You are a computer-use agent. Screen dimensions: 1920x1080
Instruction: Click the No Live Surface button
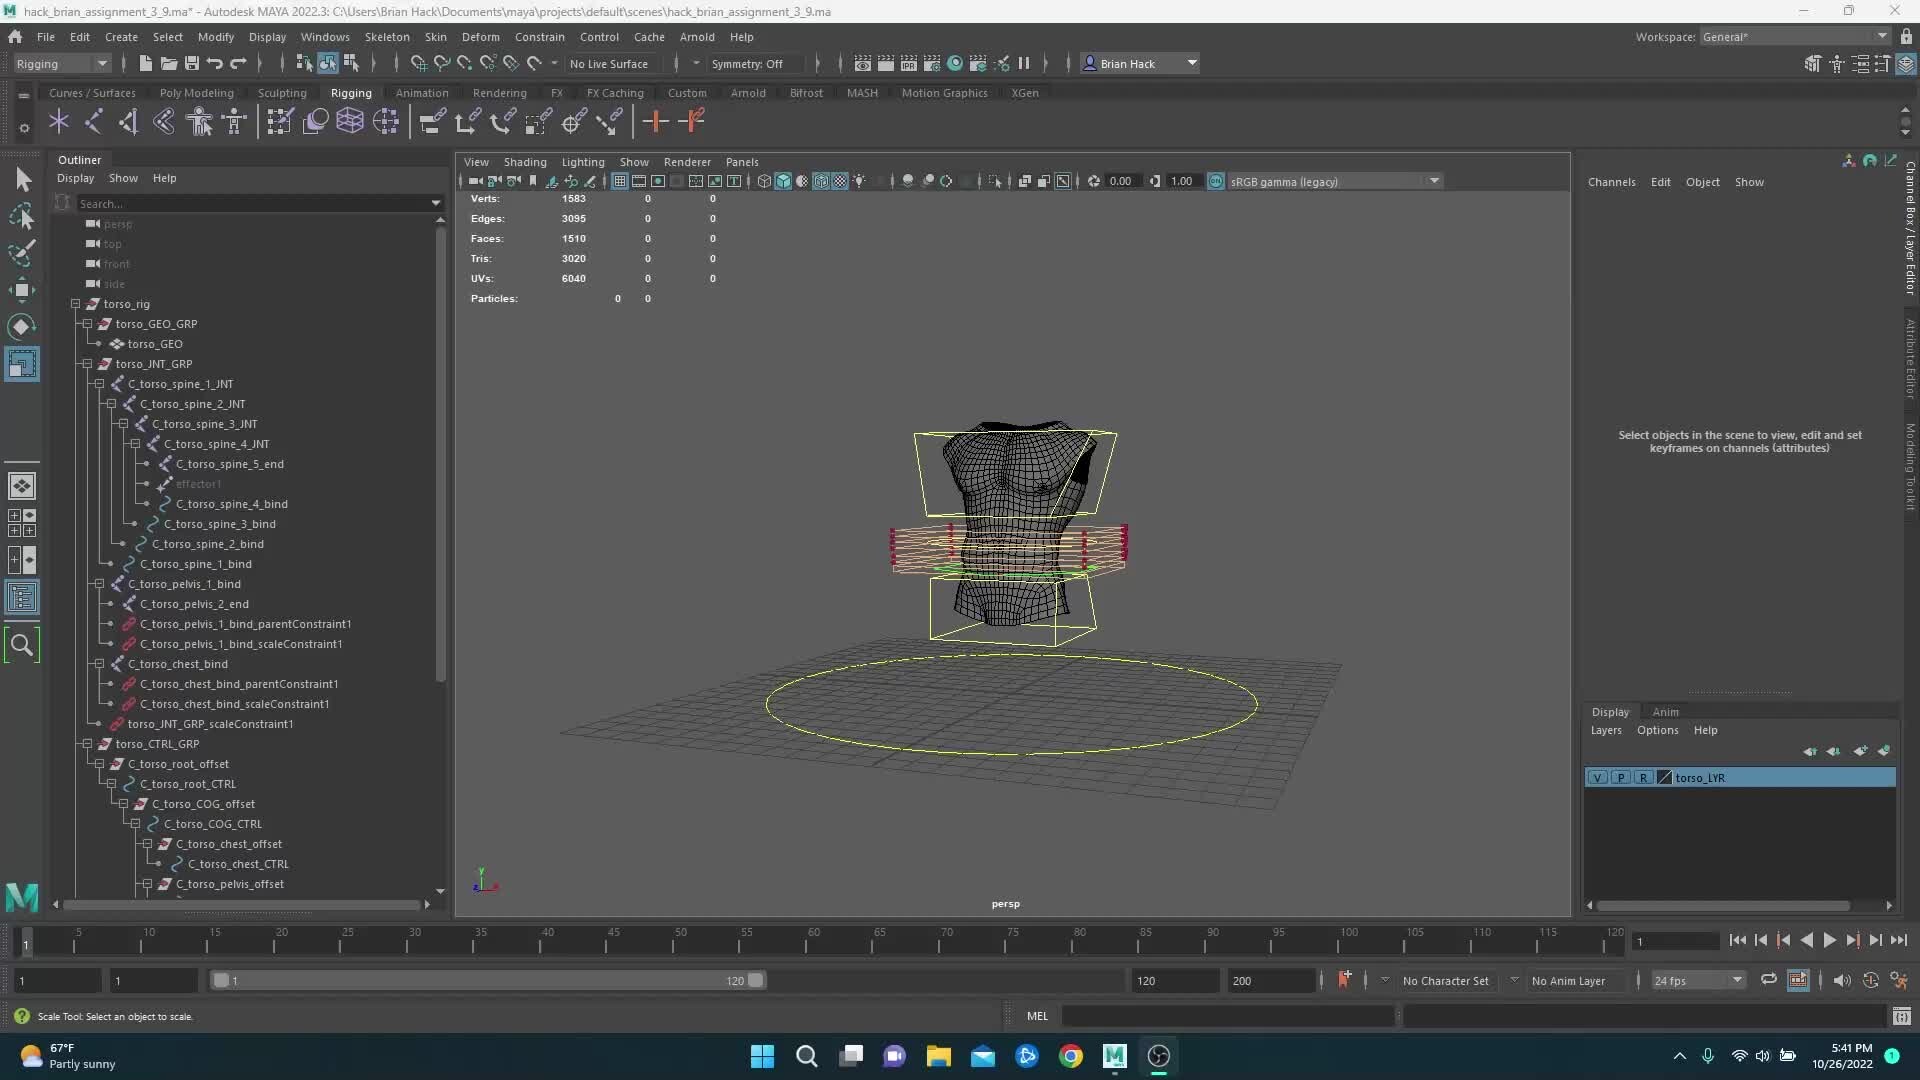609,63
